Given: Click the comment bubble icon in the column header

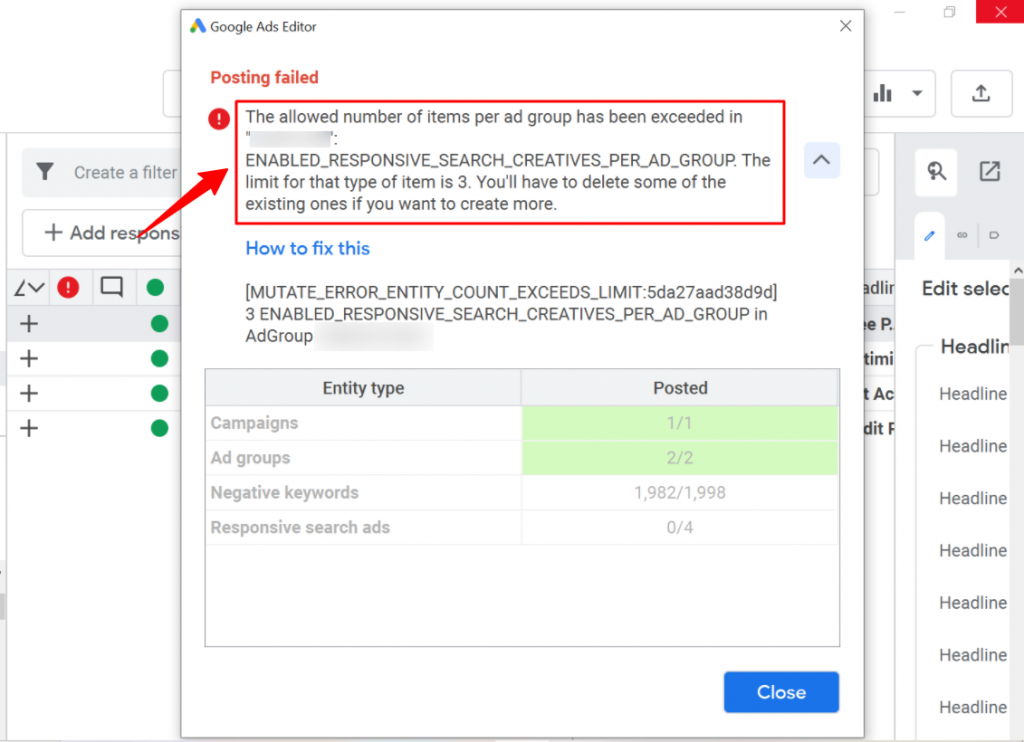Looking at the screenshot, I should (112, 287).
